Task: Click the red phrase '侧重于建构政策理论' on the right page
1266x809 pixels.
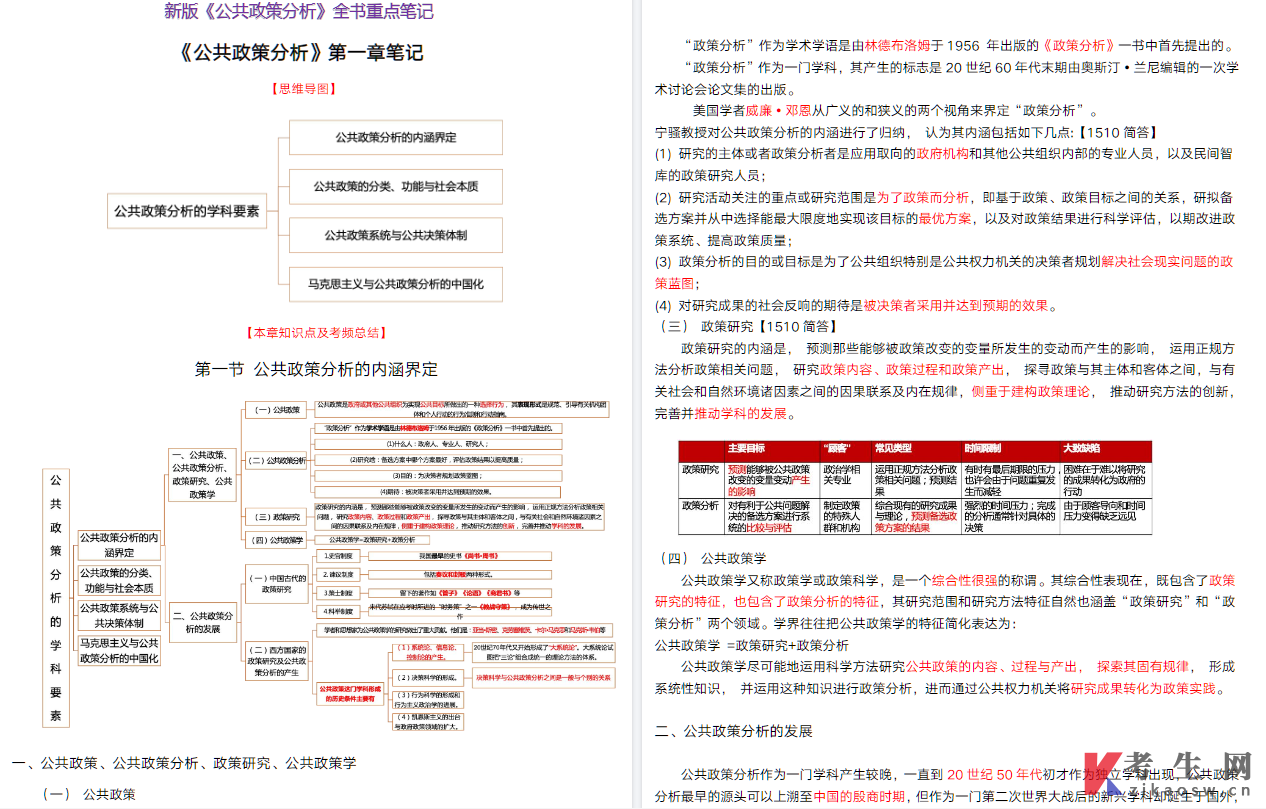Action: click(1031, 391)
